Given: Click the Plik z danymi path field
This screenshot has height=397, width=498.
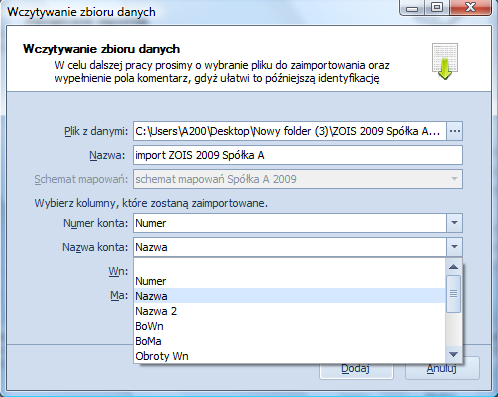Looking at the screenshot, I should tap(290, 131).
